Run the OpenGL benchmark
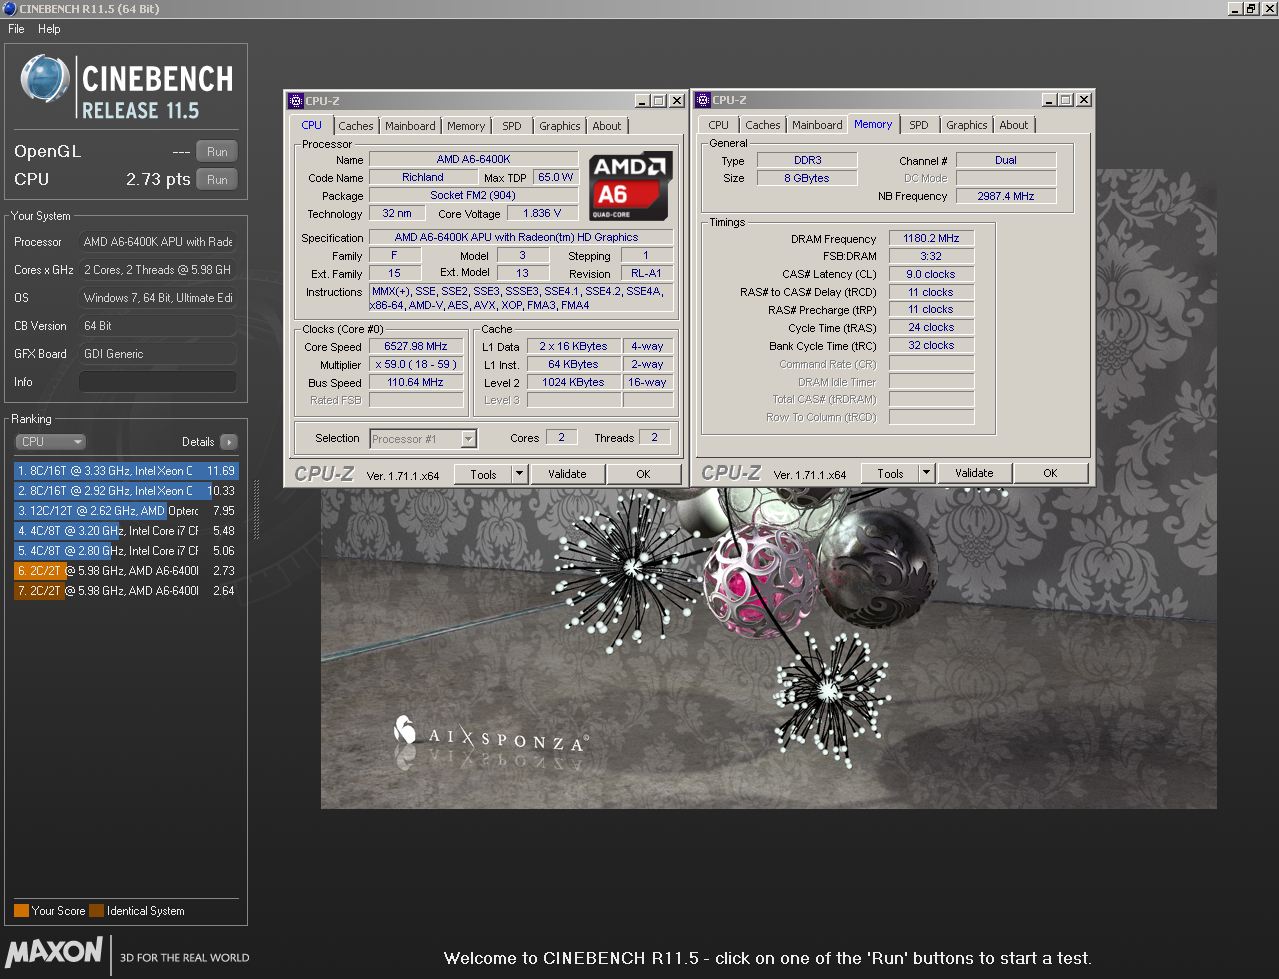This screenshot has height=979, width=1279. (217, 151)
